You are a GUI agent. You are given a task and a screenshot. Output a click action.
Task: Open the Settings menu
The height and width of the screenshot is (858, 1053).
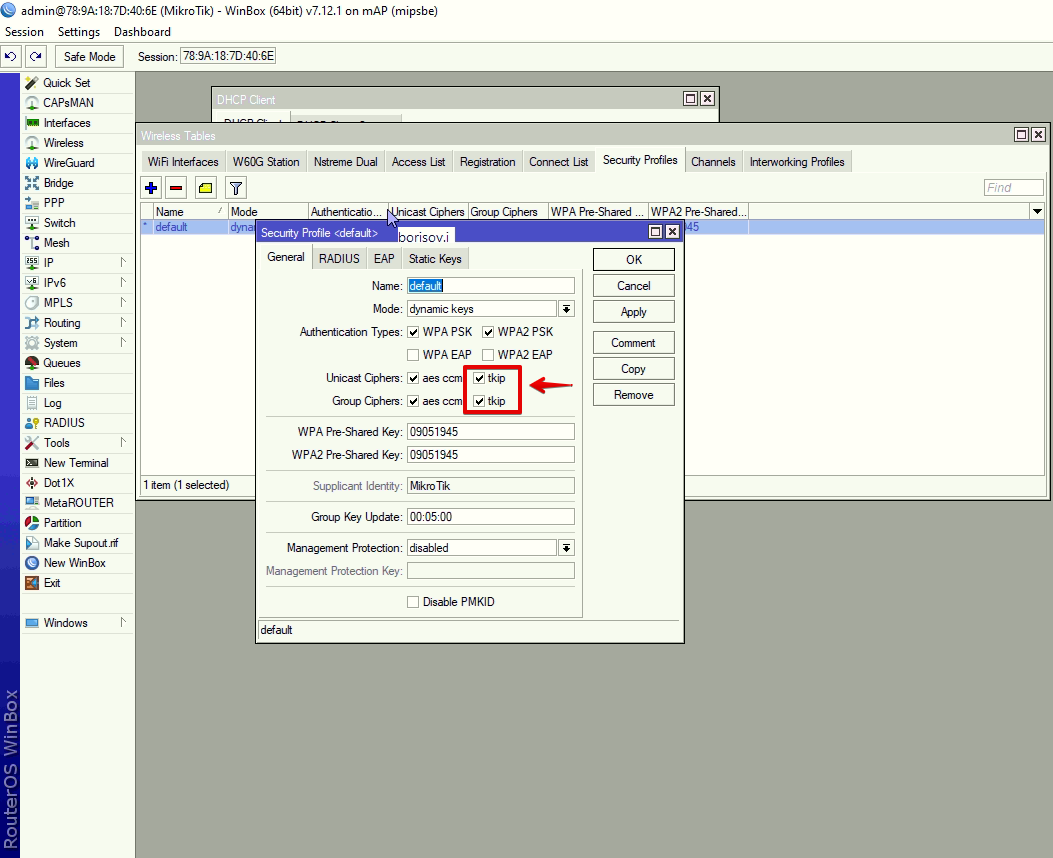tap(79, 32)
